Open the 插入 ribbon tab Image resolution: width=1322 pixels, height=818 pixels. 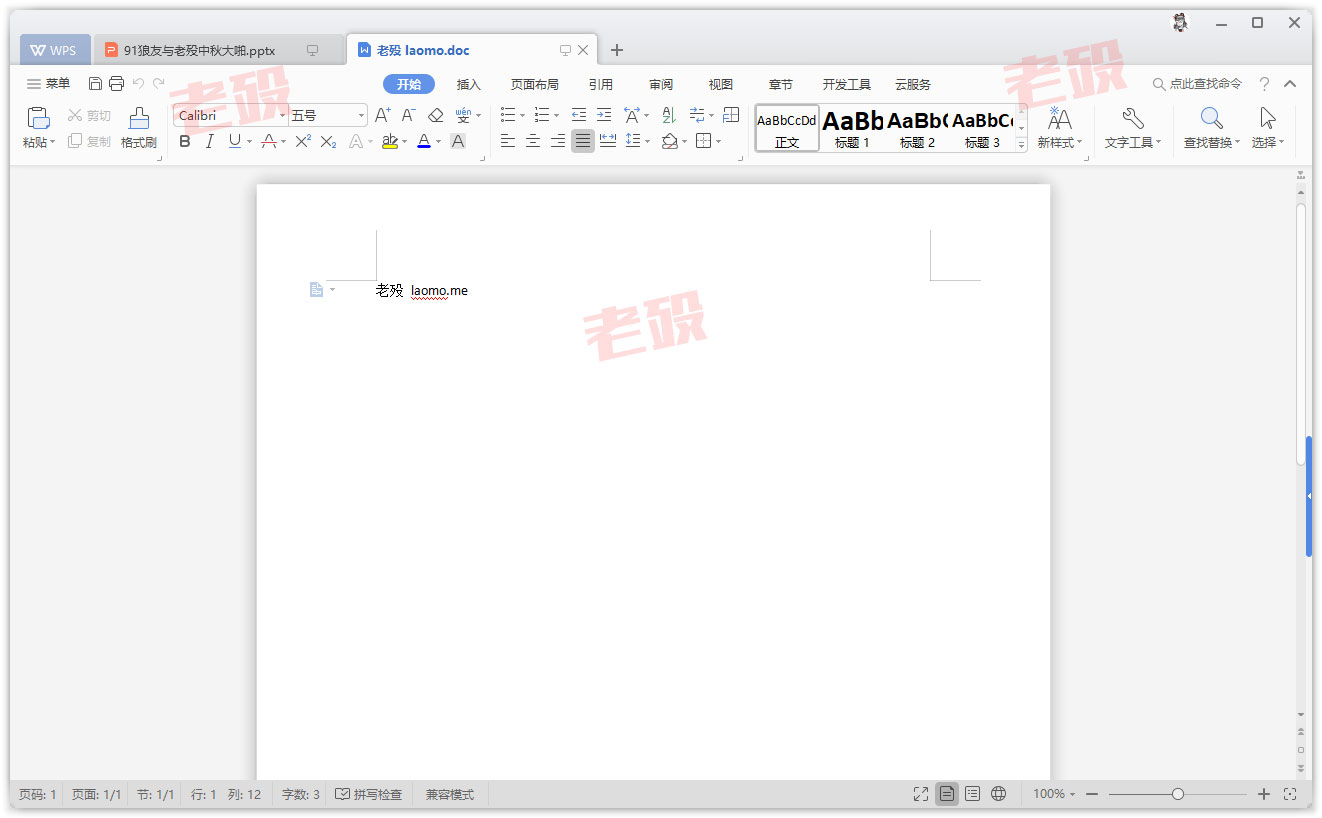coord(469,85)
